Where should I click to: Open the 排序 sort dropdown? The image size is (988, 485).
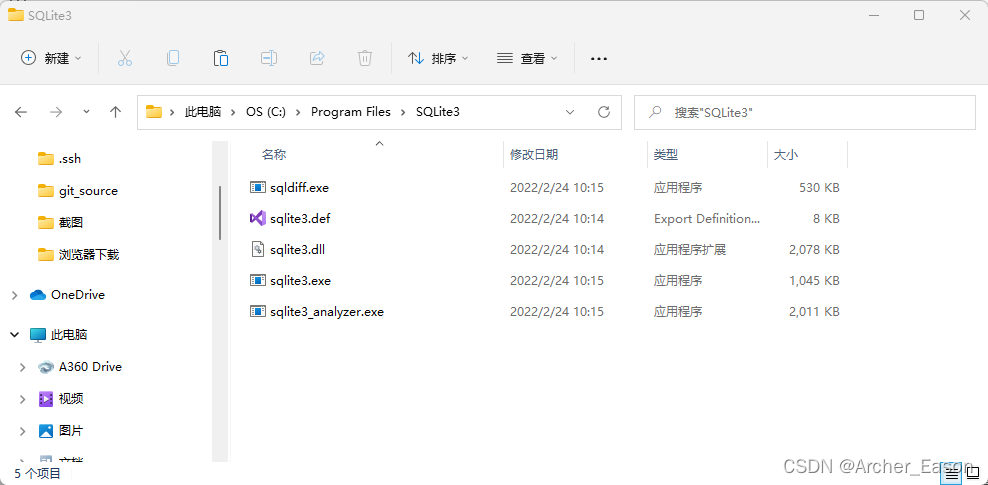tap(438, 59)
